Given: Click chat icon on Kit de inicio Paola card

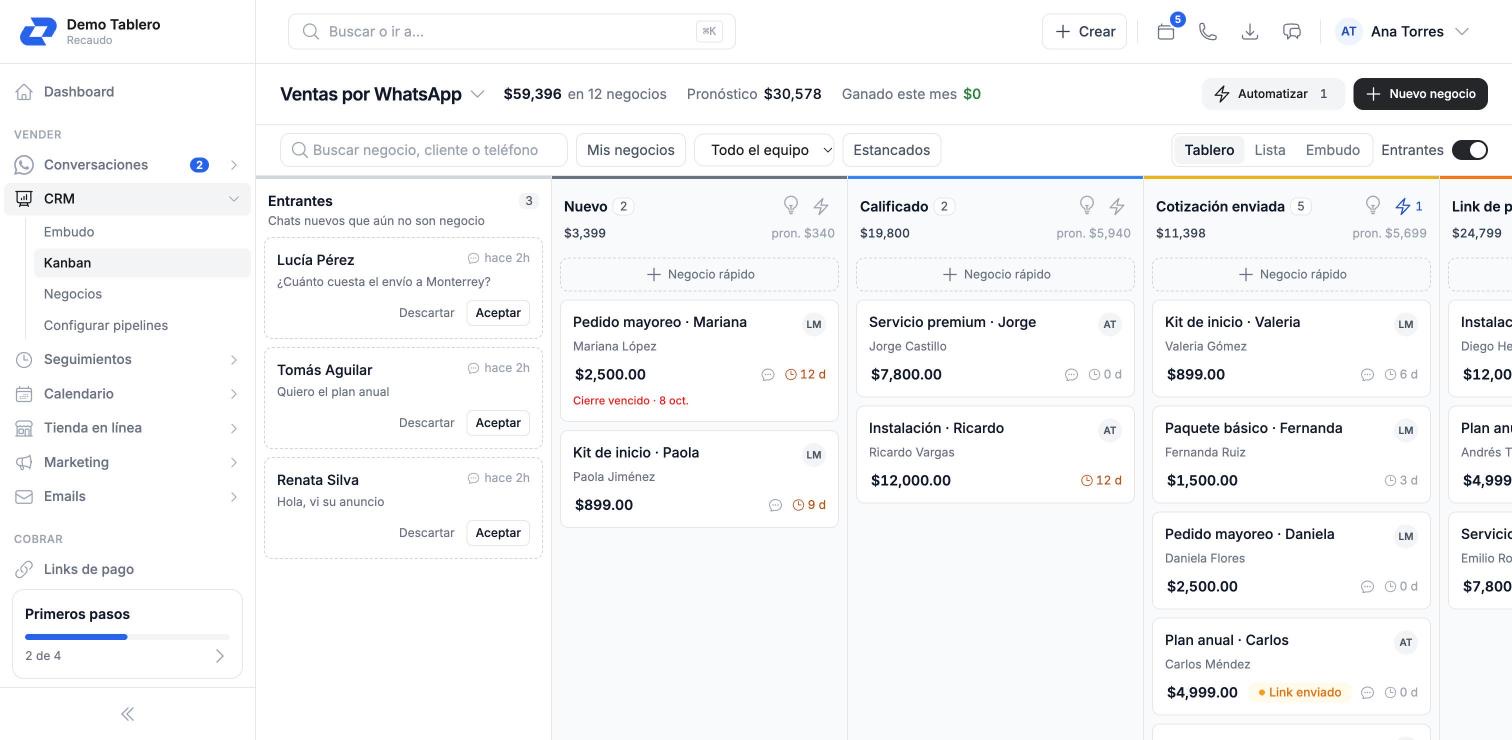Looking at the screenshot, I should (x=775, y=505).
